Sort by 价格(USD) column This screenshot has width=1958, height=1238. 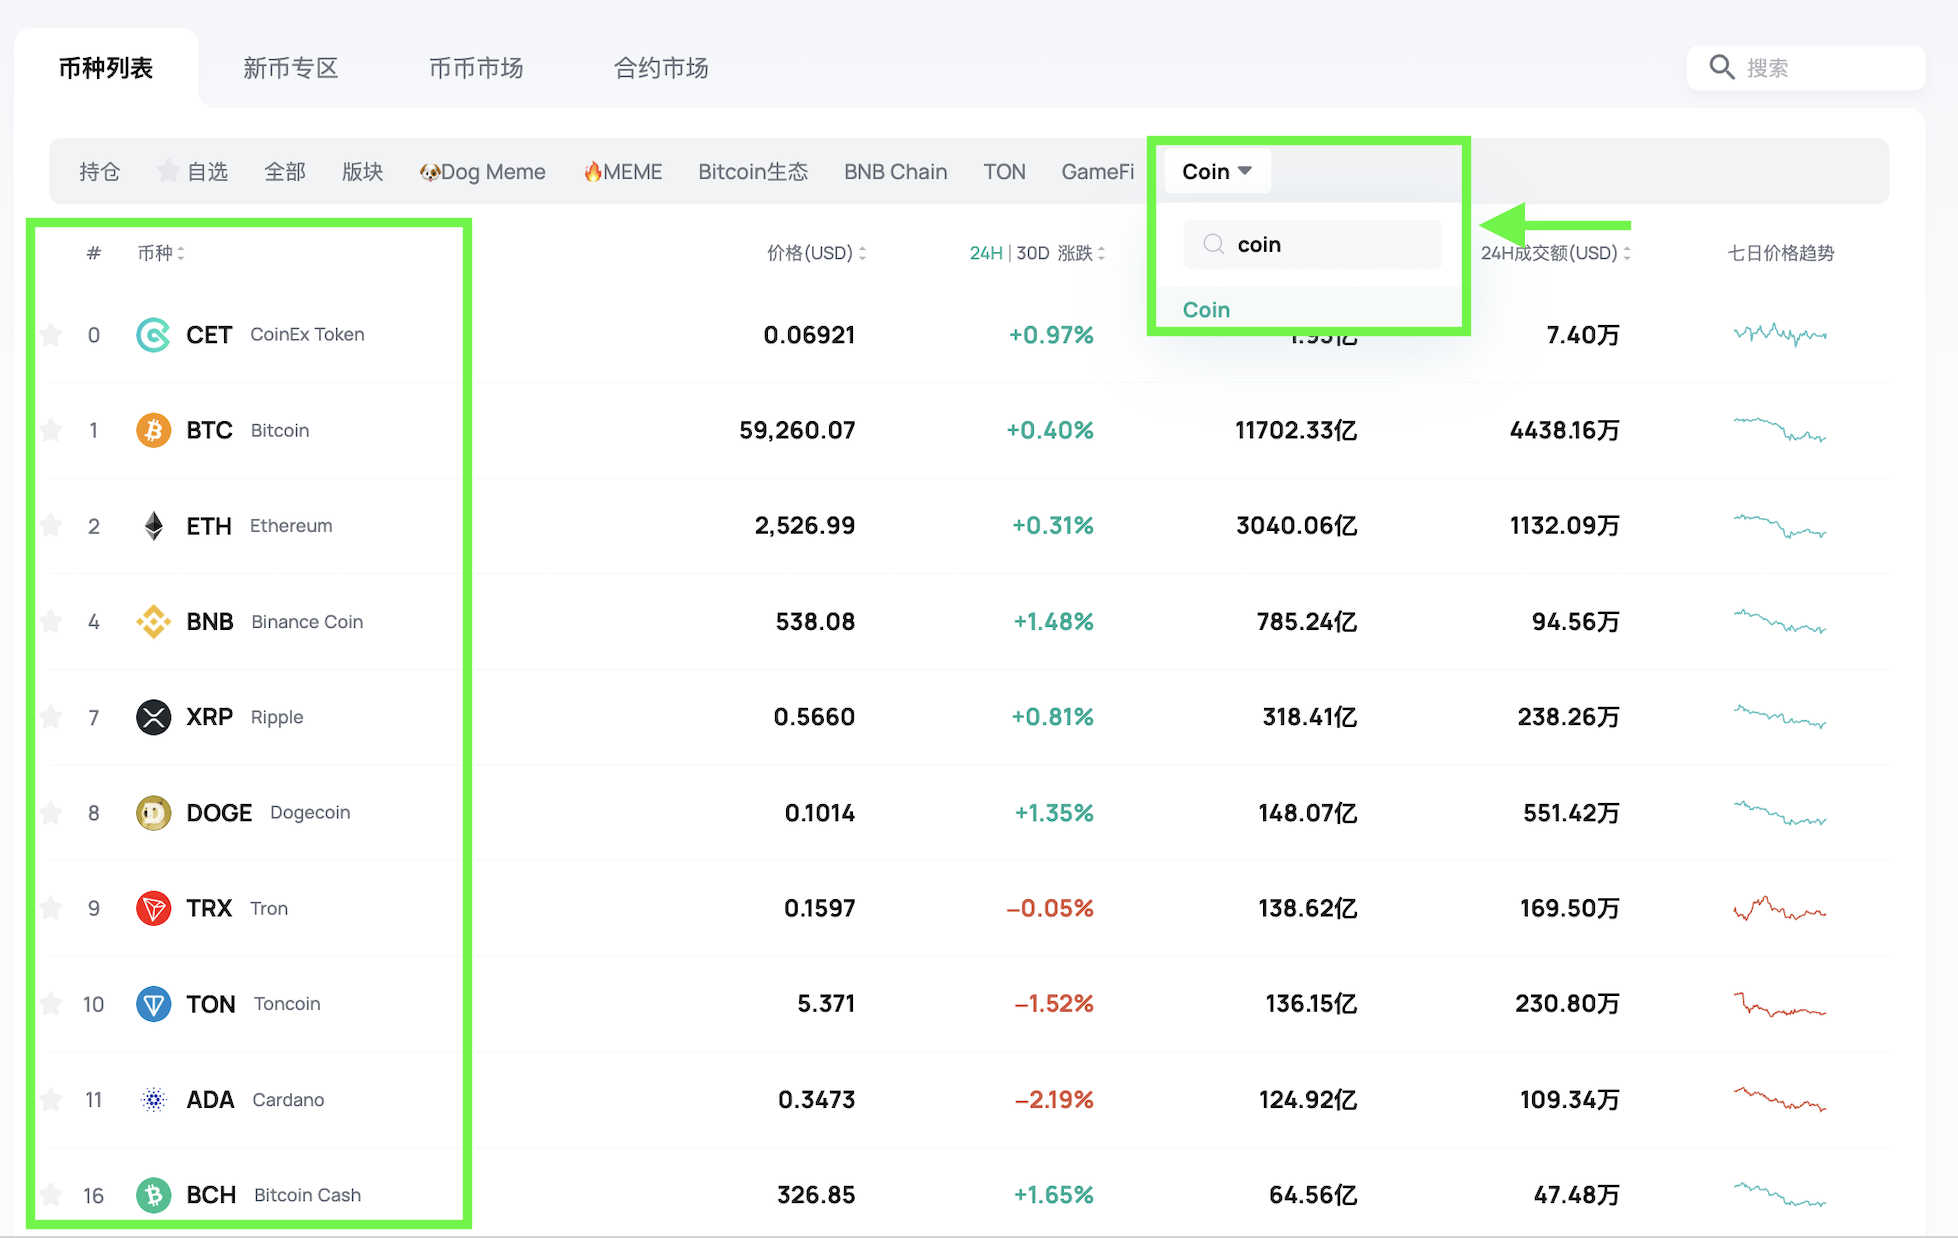click(816, 253)
